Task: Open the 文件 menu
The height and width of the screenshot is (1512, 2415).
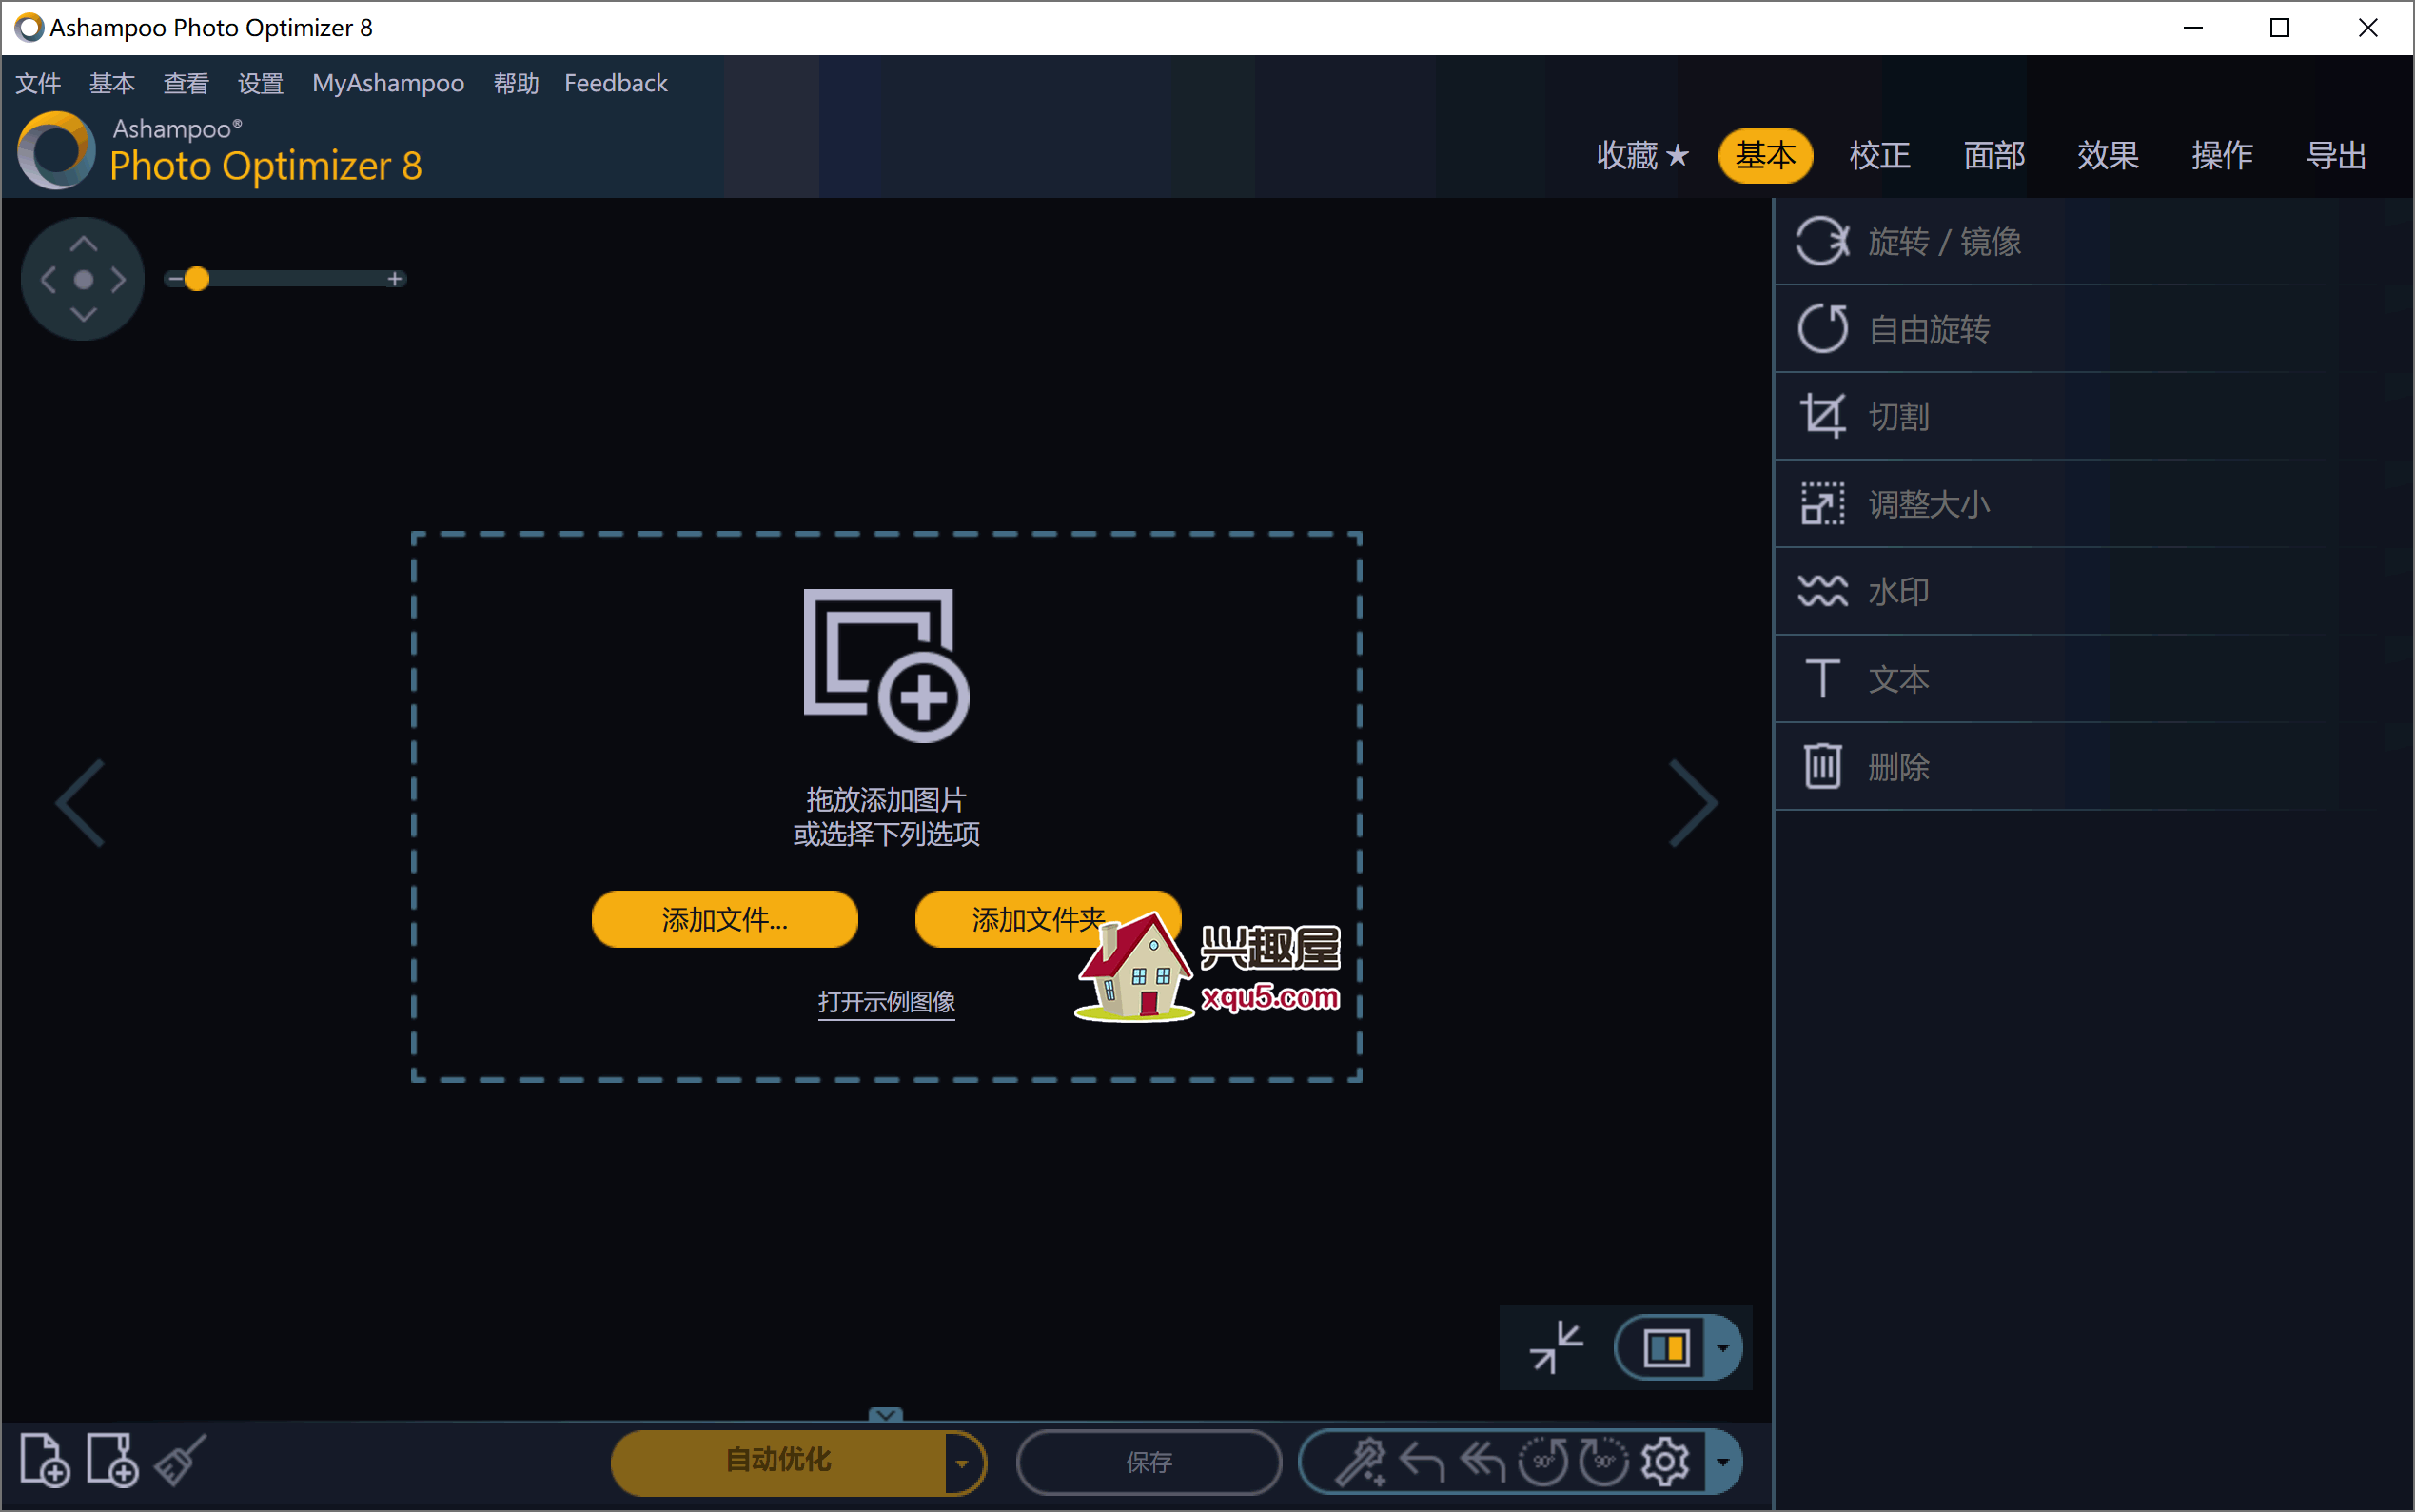Action: click(38, 83)
